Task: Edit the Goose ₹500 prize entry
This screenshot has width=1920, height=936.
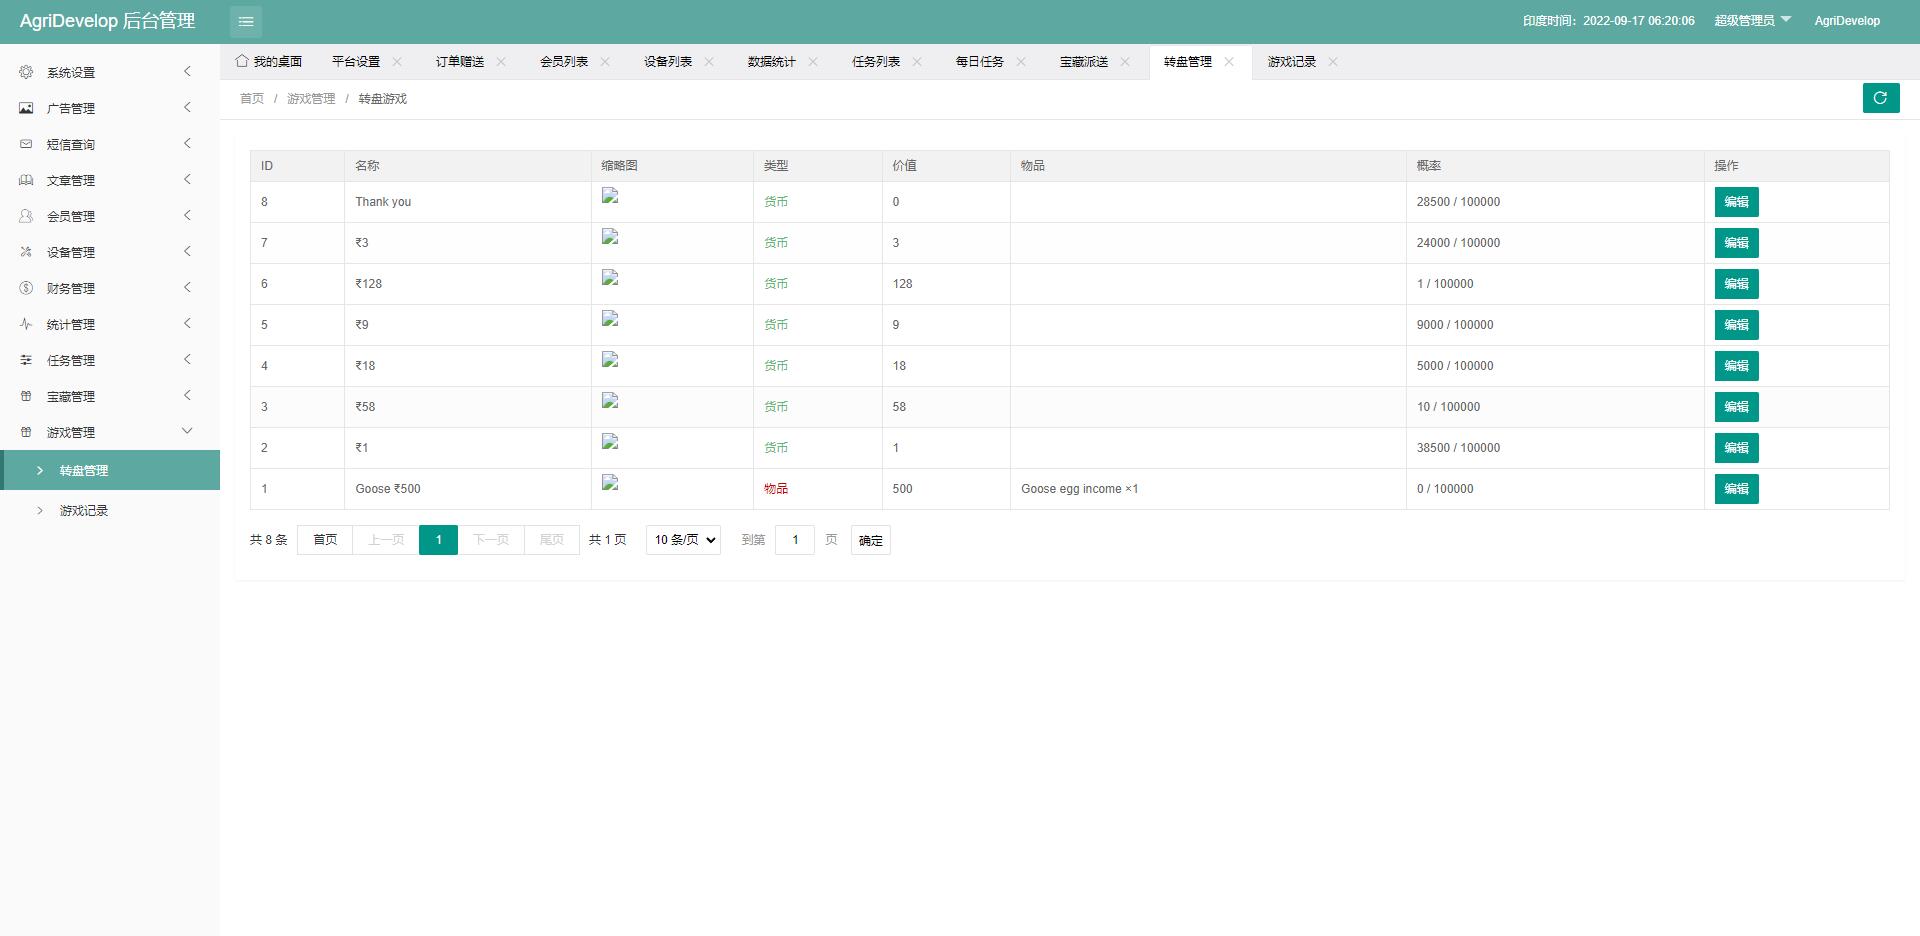Action: (x=1736, y=489)
